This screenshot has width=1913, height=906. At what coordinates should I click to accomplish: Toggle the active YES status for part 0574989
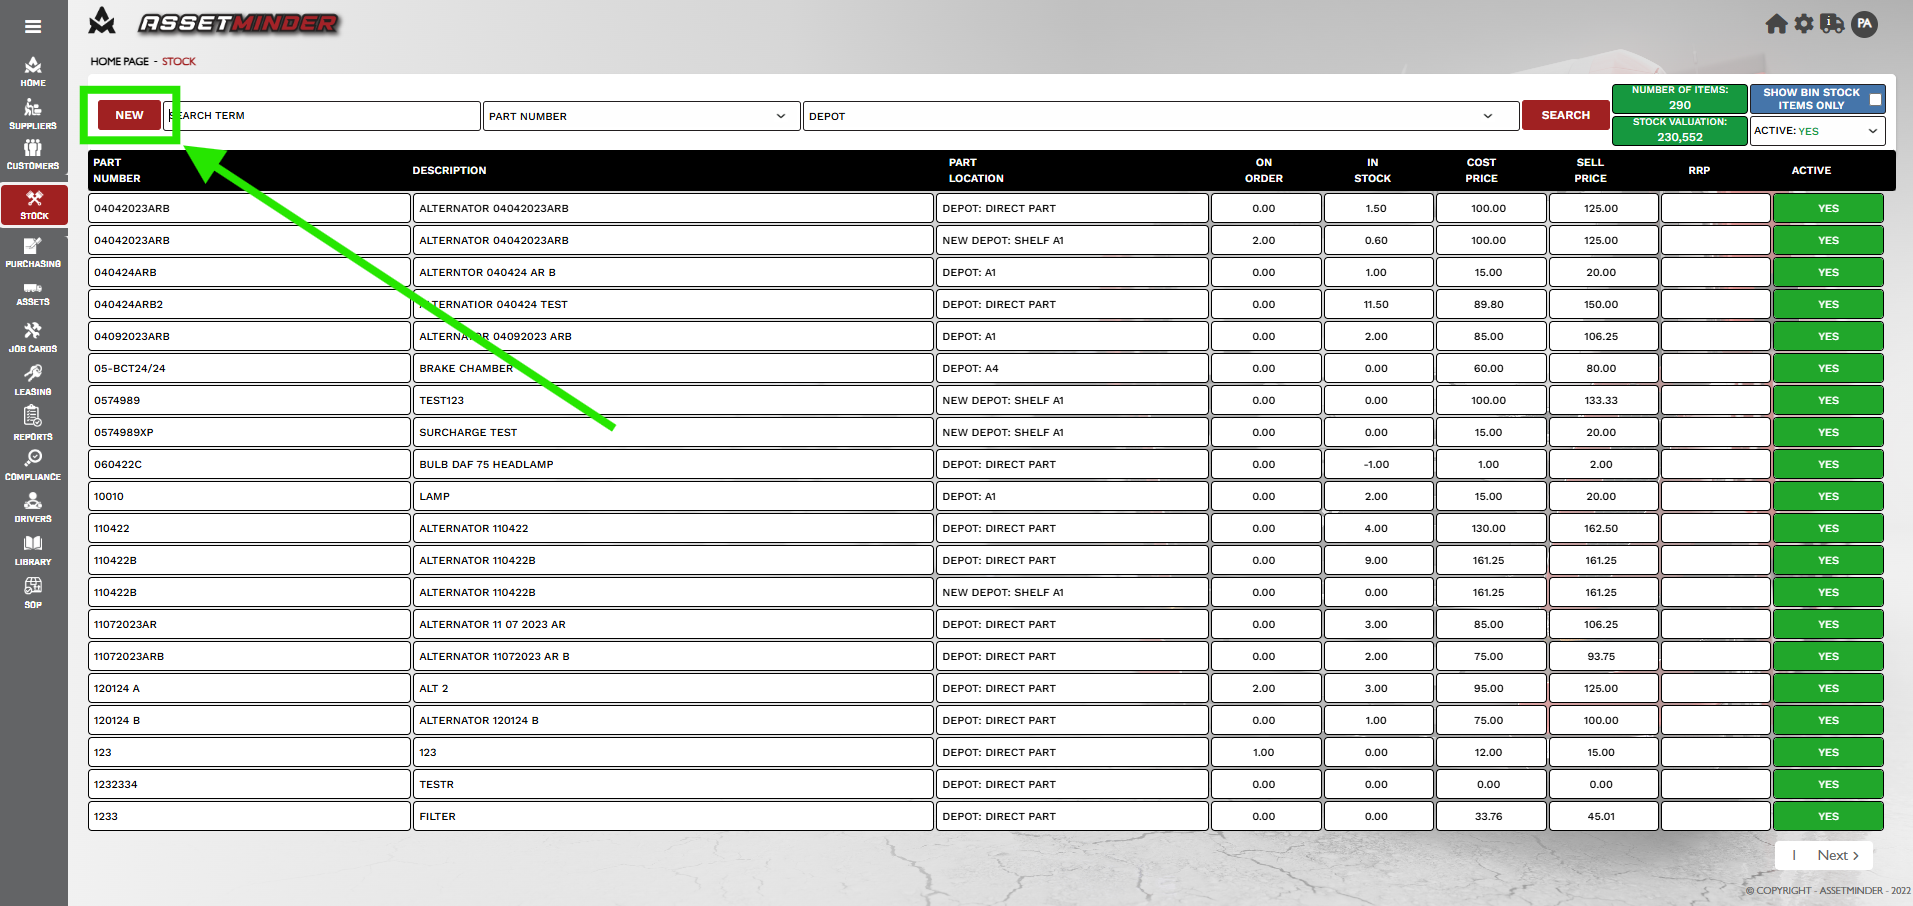click(1827, 400)
